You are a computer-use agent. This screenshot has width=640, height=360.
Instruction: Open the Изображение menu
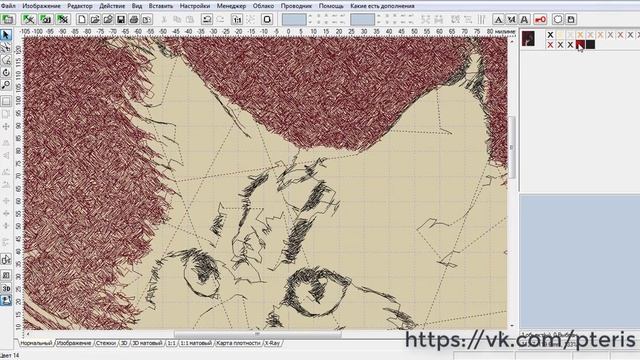pos(41,6)
